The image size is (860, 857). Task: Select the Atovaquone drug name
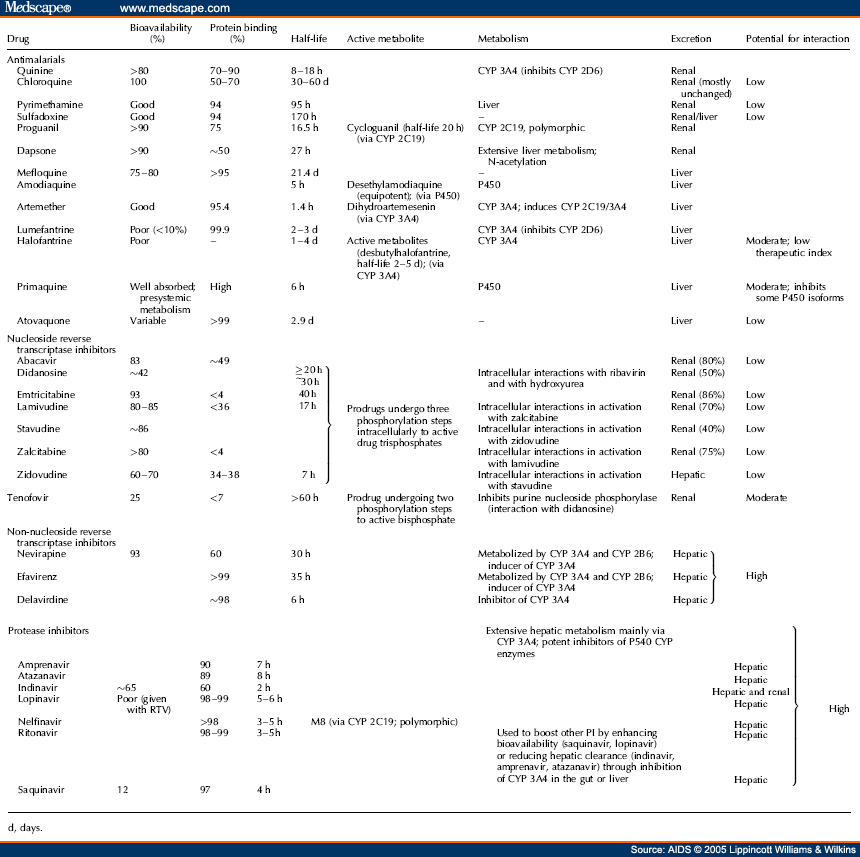coord(44,321)
